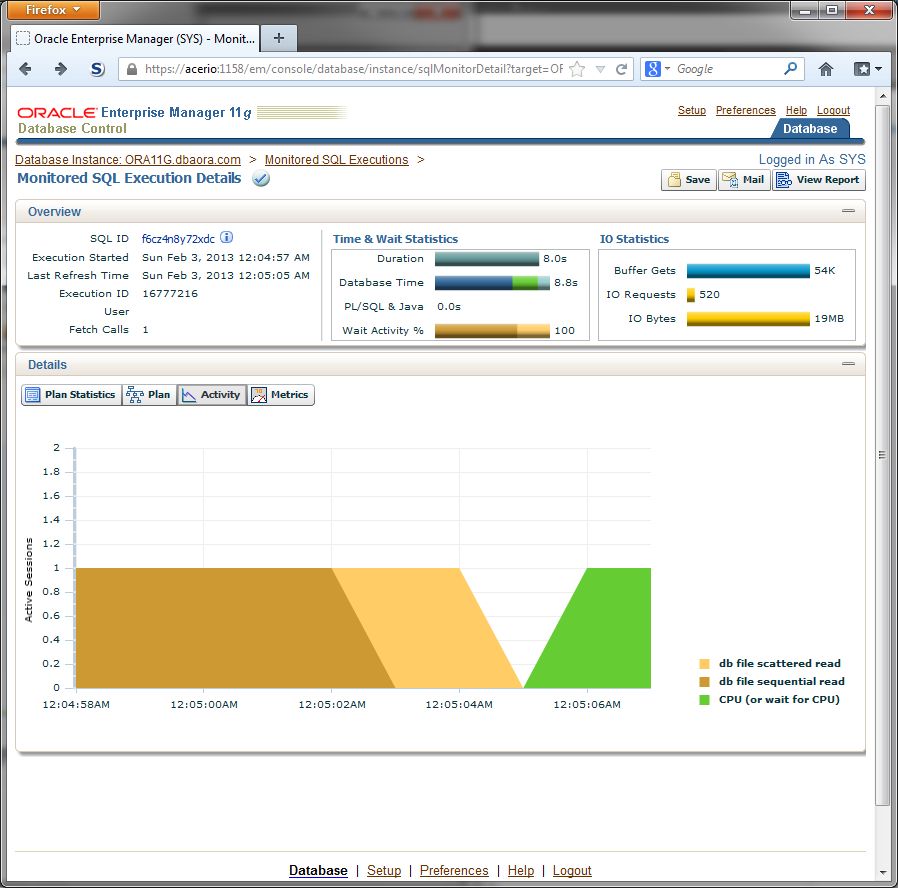Click the SQL ID f6cz4n8y72xdc link
Image resolution: width=898 pixels, height=888 pixels.
178,239
